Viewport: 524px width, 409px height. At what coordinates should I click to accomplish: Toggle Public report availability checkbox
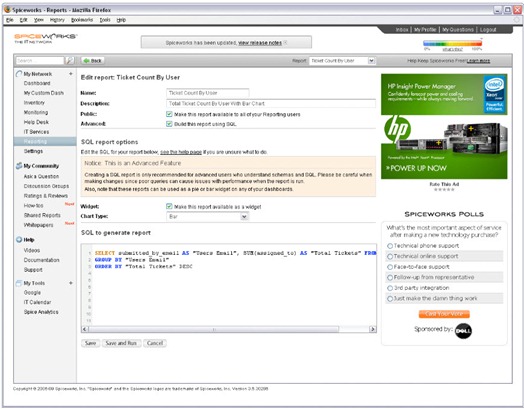(169, 114)
